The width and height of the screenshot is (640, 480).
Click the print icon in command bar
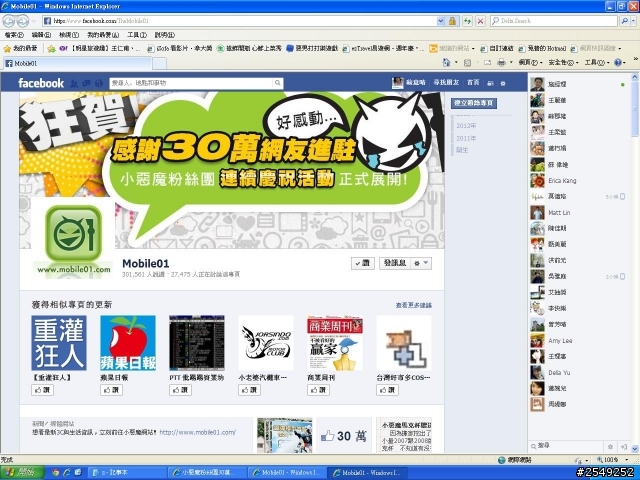point(501,62)
